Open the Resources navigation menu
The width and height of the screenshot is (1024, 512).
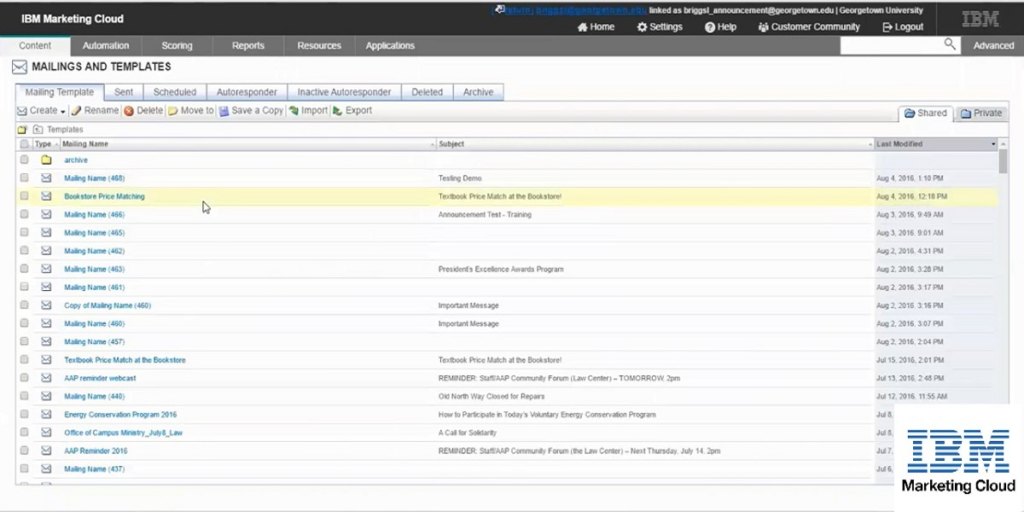tap(319, 46)
